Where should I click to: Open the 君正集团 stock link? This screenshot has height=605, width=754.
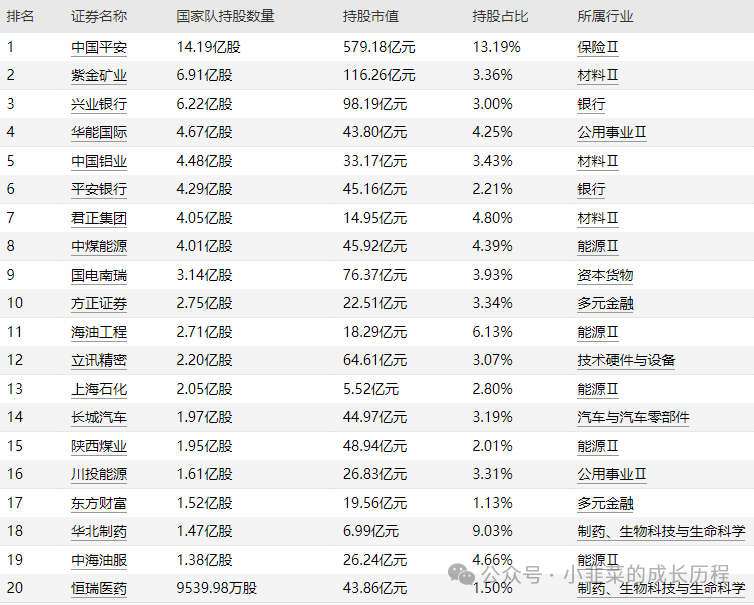point(99,218)
